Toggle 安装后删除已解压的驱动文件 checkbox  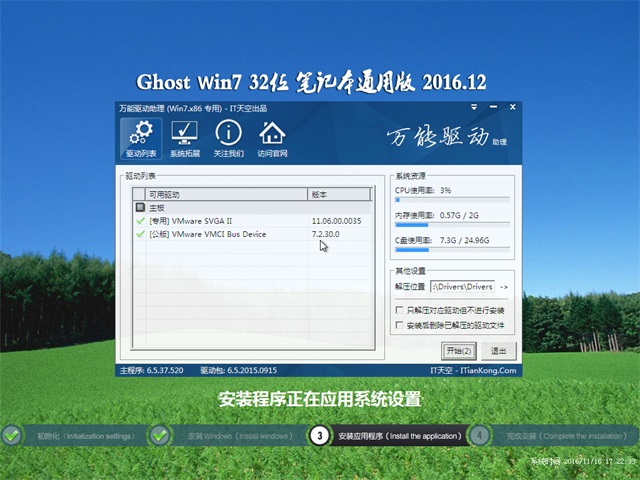401,325
